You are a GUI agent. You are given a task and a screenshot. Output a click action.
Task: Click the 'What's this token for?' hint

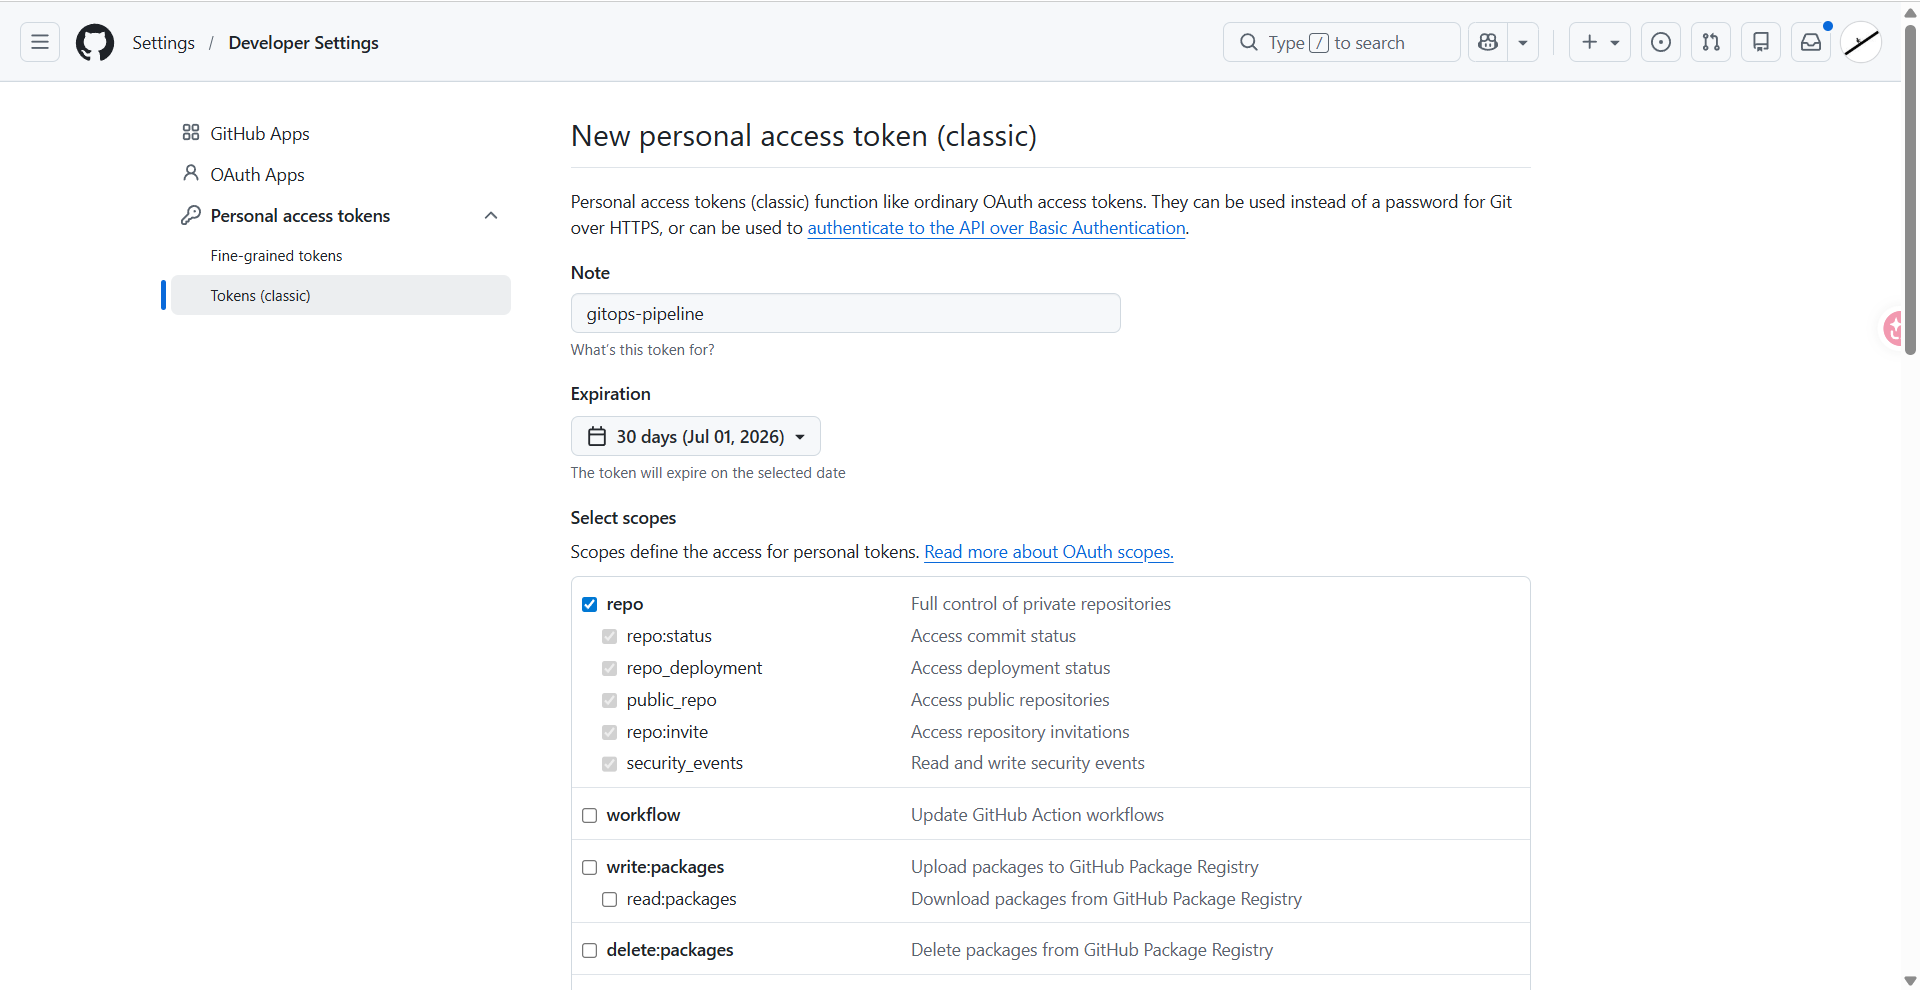pyautogui.click(x=642, y=349)
